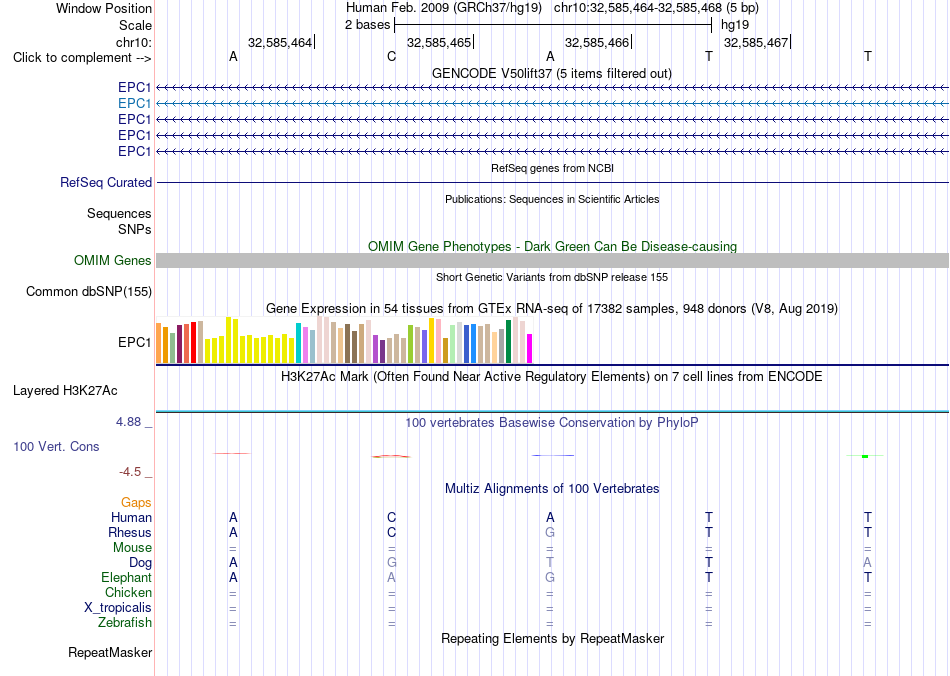This screenshot has width=950, height=676.
Task: Click 'Repeating Elements by RepeatMasker' title
Action: (552, 638)
